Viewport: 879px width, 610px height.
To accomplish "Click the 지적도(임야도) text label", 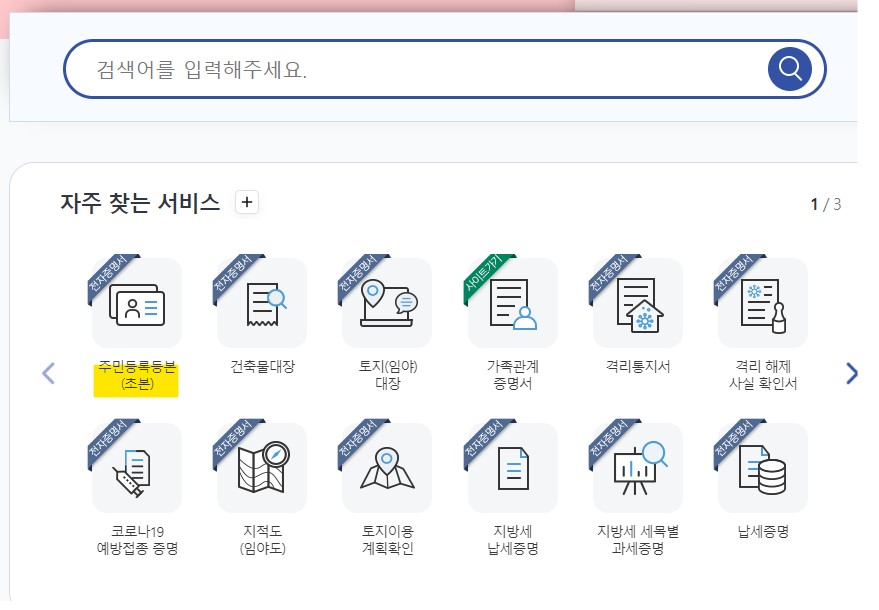I will point(262,540).
